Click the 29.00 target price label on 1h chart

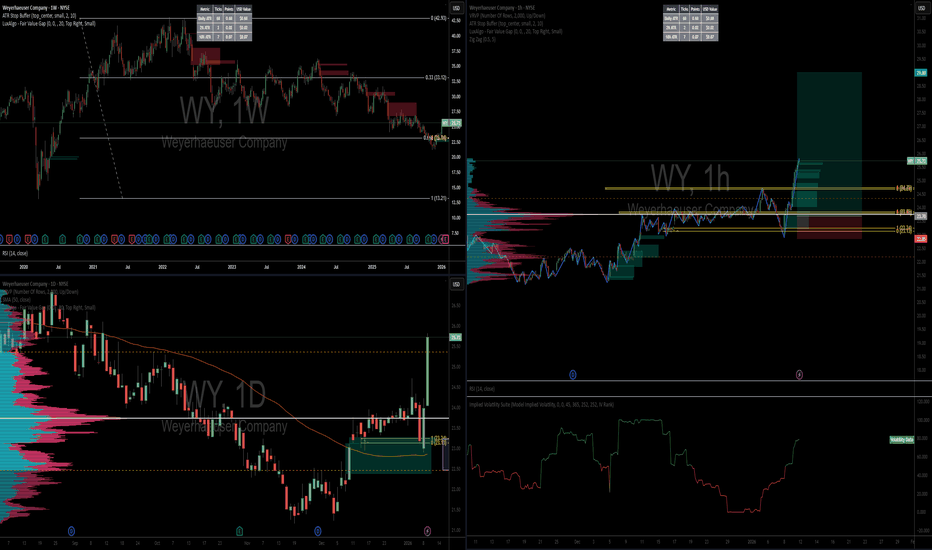pyautogui.click(x=921, y=73)
